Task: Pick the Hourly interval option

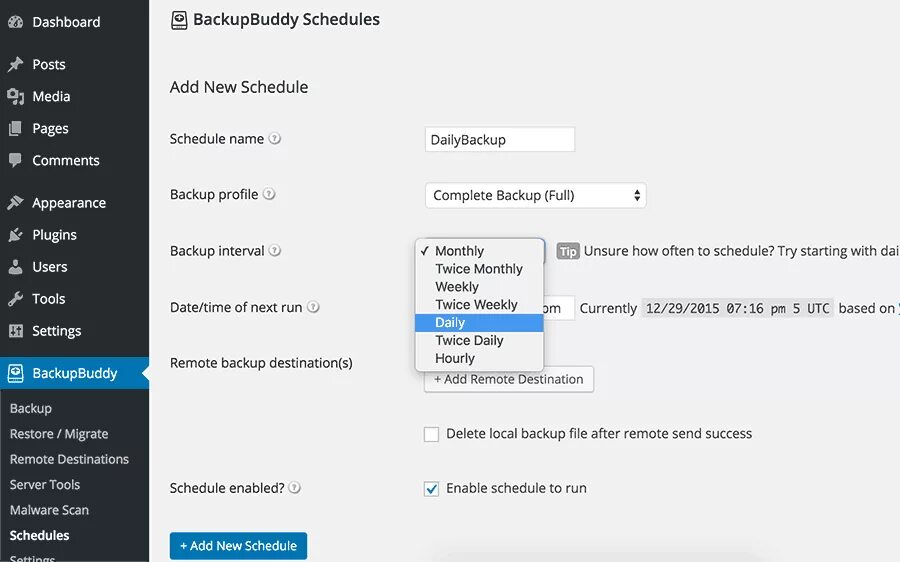Action: tap(455, 358)
